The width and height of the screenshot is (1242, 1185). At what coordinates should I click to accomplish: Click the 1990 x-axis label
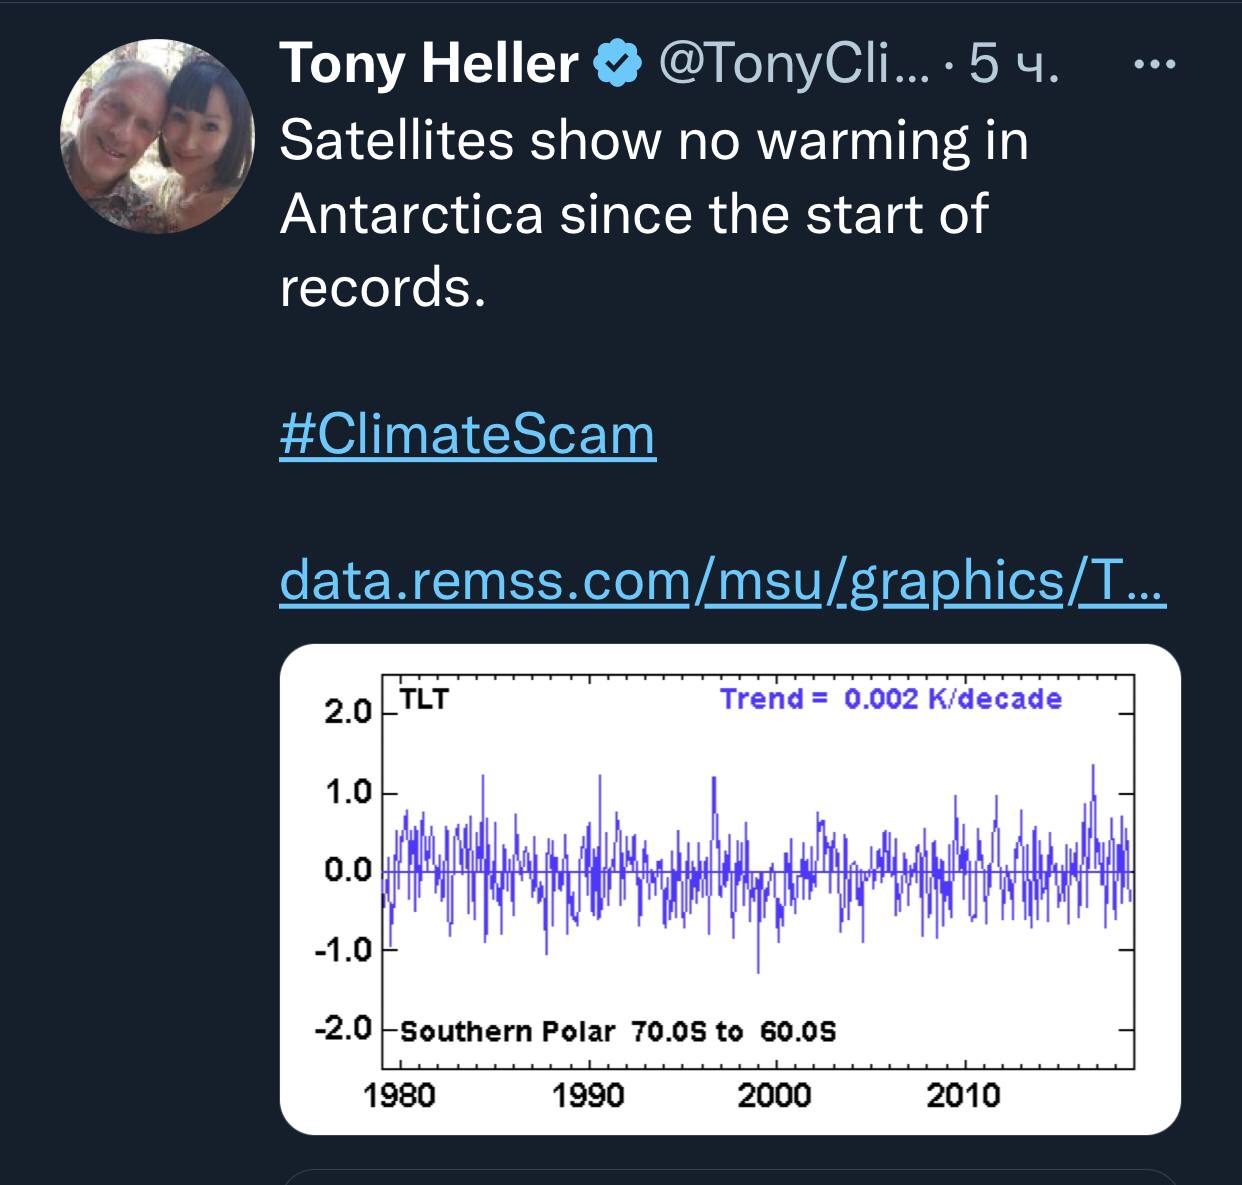[x=588, y=1095]
